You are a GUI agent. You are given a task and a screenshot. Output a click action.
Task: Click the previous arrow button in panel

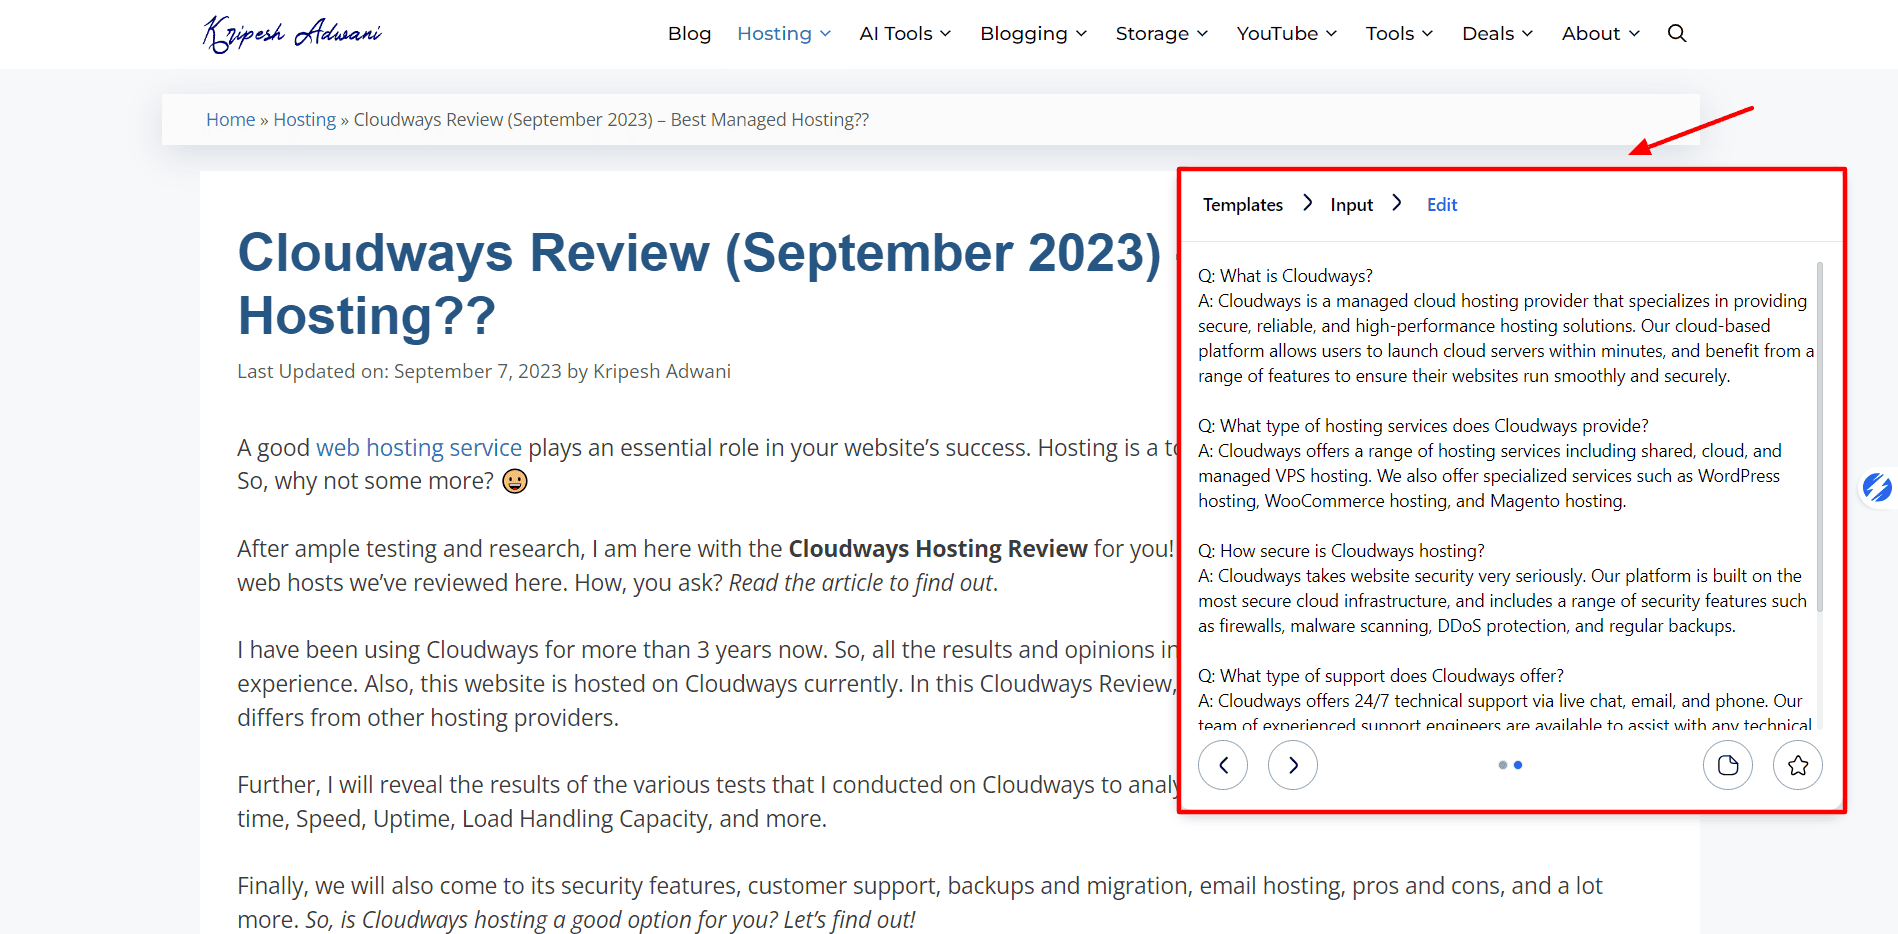[x=1223, y=765]
